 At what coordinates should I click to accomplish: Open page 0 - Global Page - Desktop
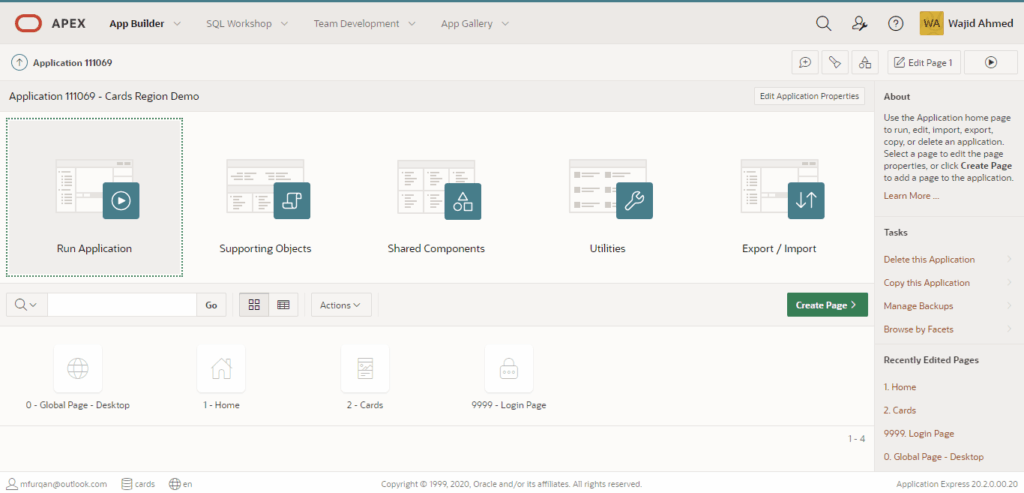point(78,377)
